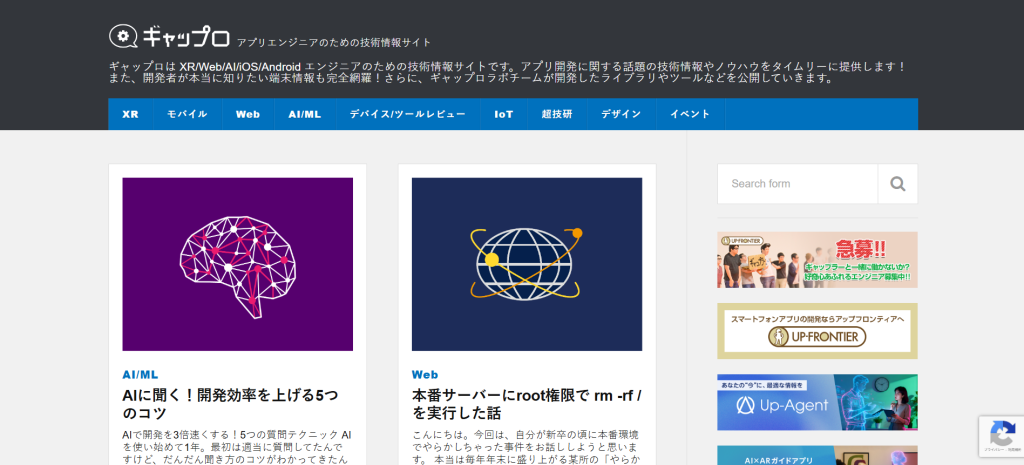
Task: Click the magnifier search icon button
Action: pos(897,184)
